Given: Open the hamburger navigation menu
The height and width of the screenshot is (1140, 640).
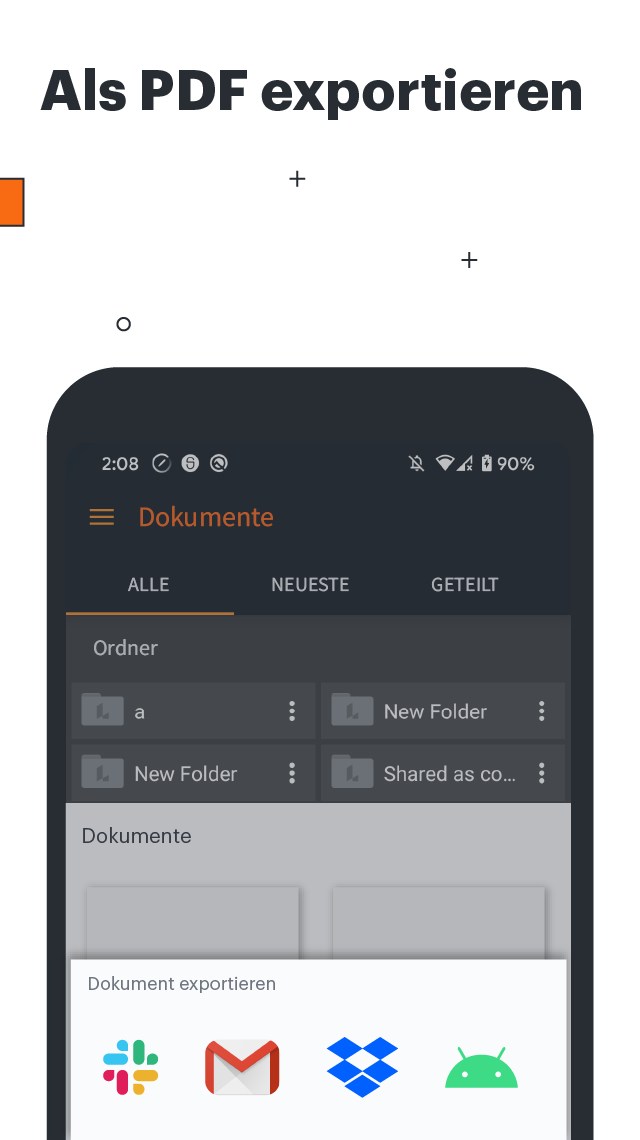Looking at the screenshot, I should click(102, 517).
